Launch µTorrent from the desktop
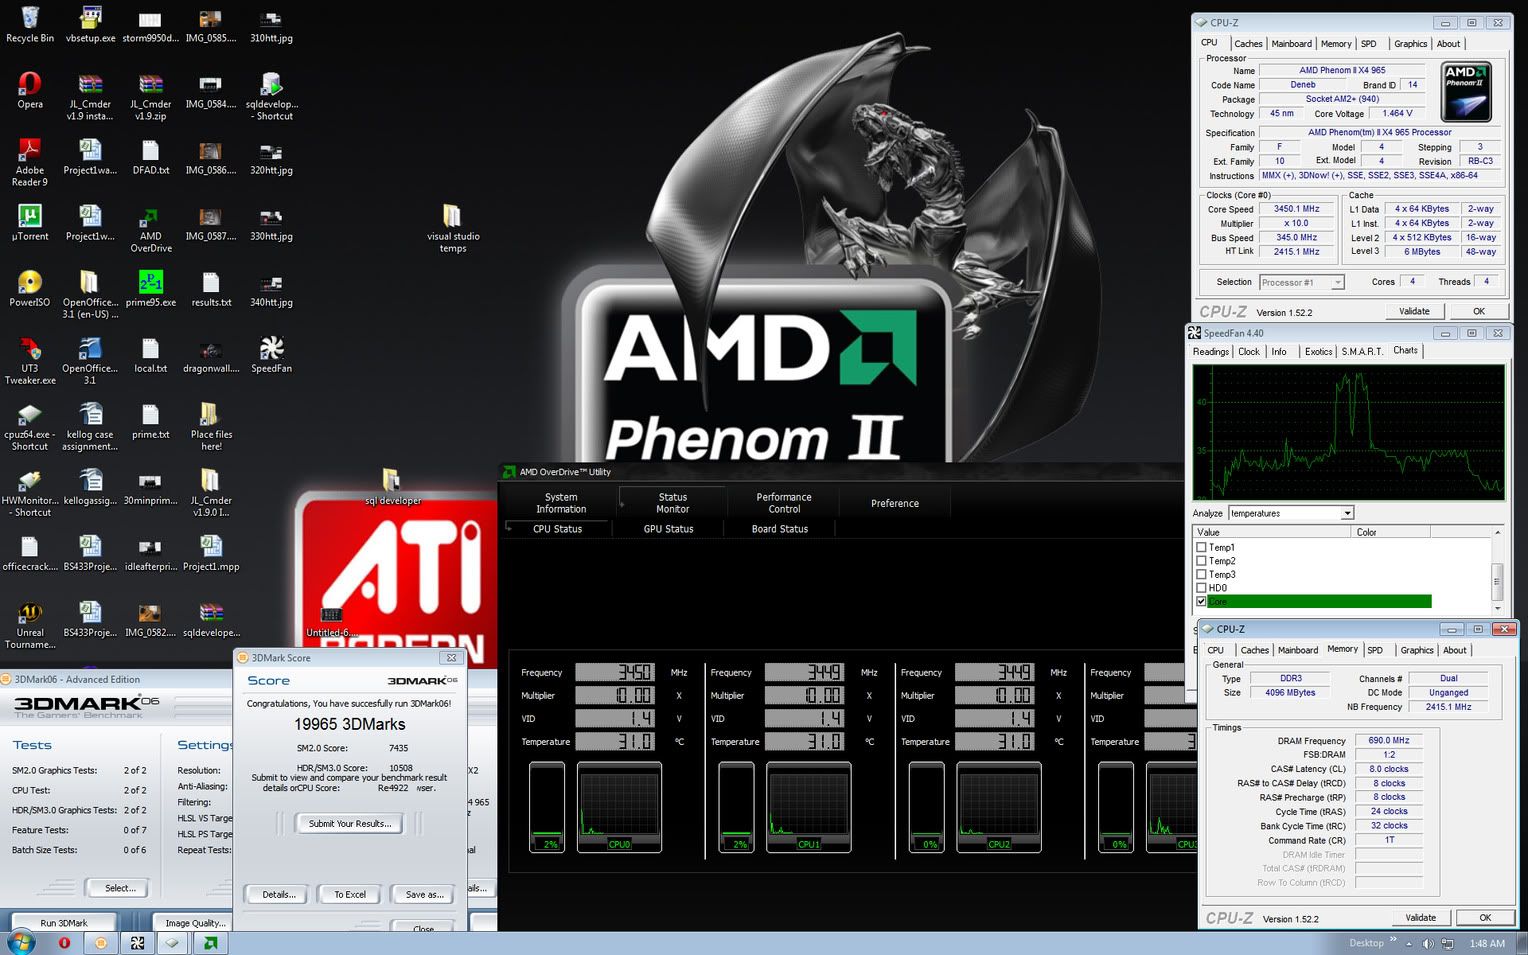The image size is (1528, 955). point(30,221)
